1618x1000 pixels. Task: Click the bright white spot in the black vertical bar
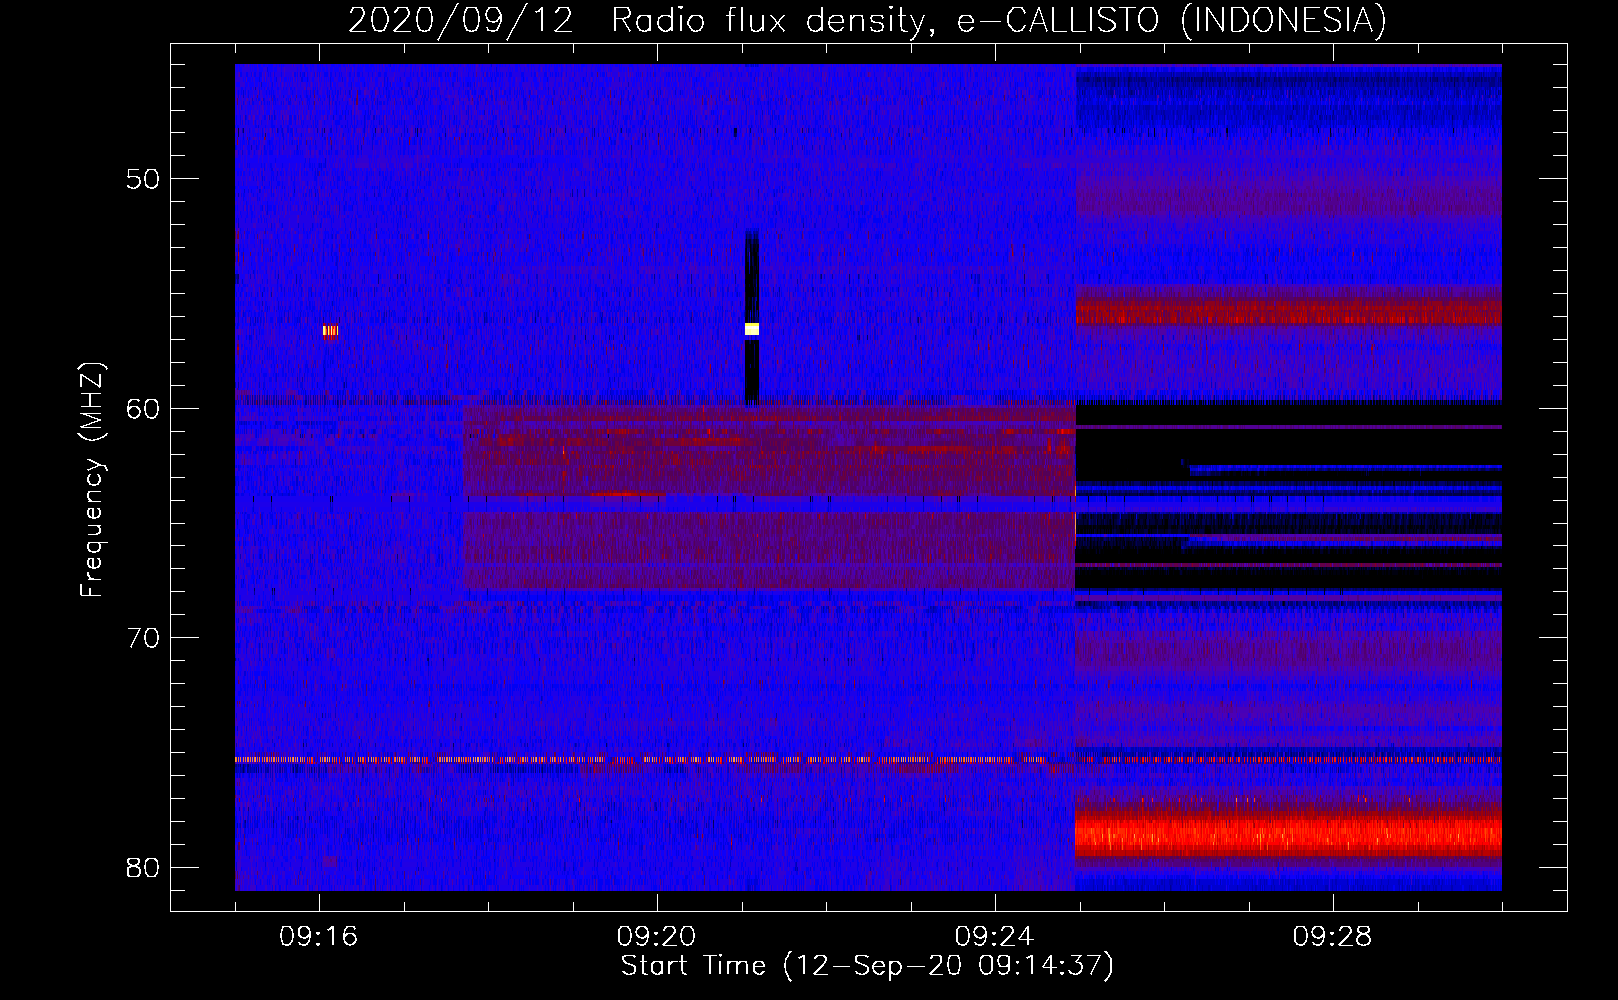tap(752, 329)
